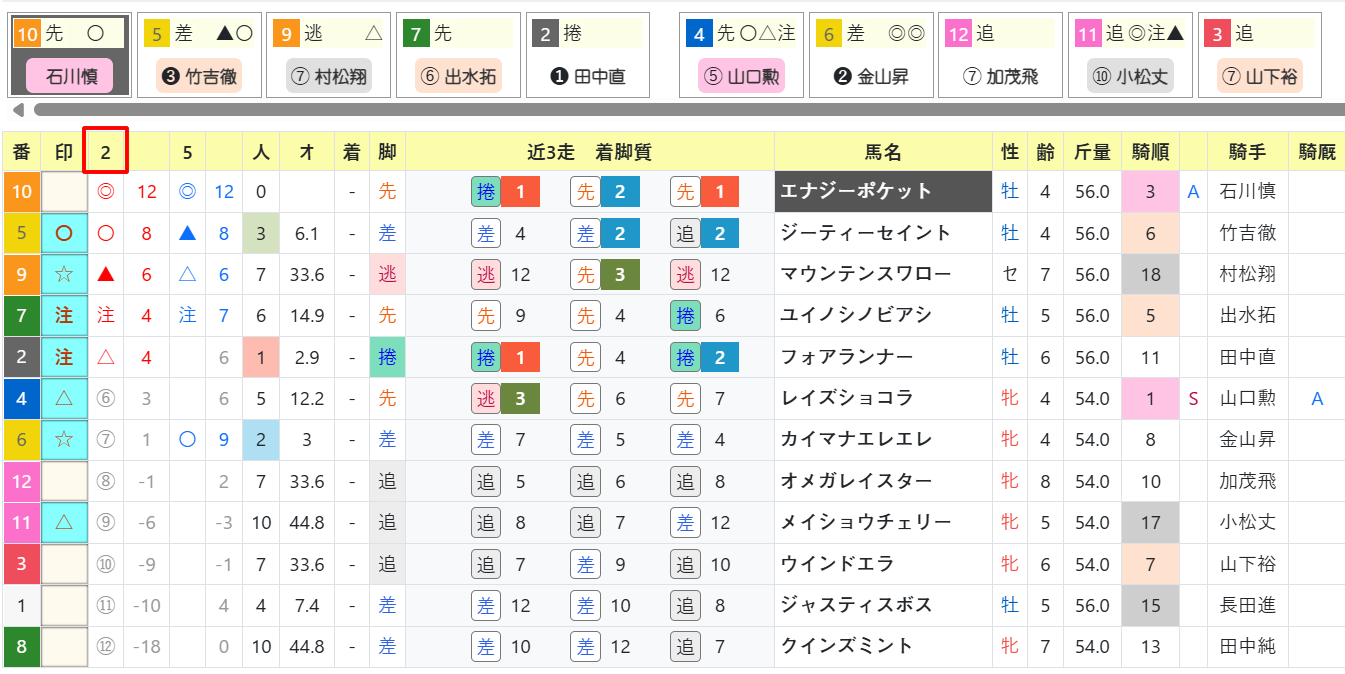Sort by the 番 column header
1345x674 pixels.
[x=21, y=153]
